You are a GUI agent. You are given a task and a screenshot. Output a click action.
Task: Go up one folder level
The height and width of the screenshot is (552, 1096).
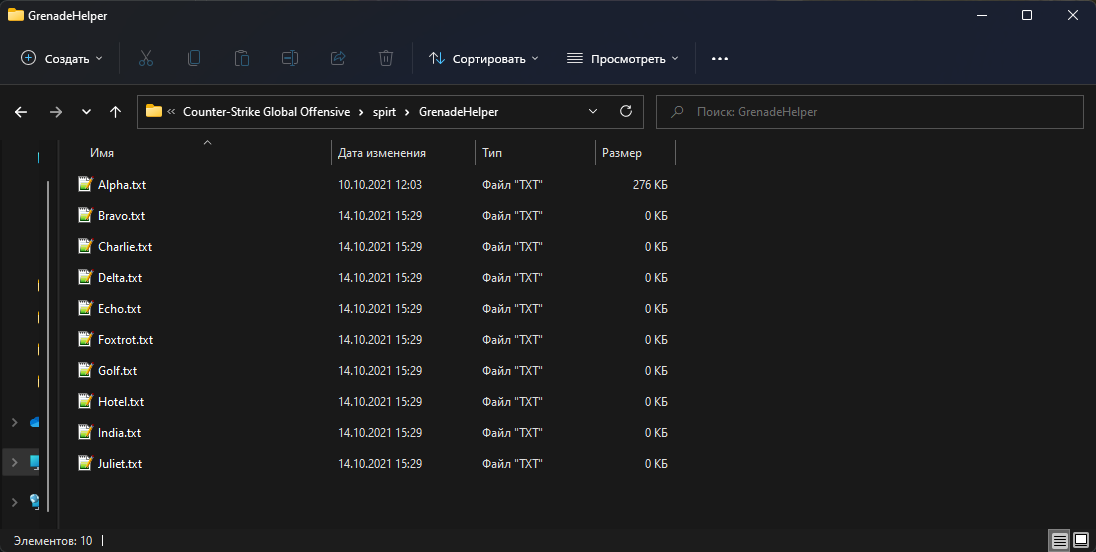(x=116, y=112)
